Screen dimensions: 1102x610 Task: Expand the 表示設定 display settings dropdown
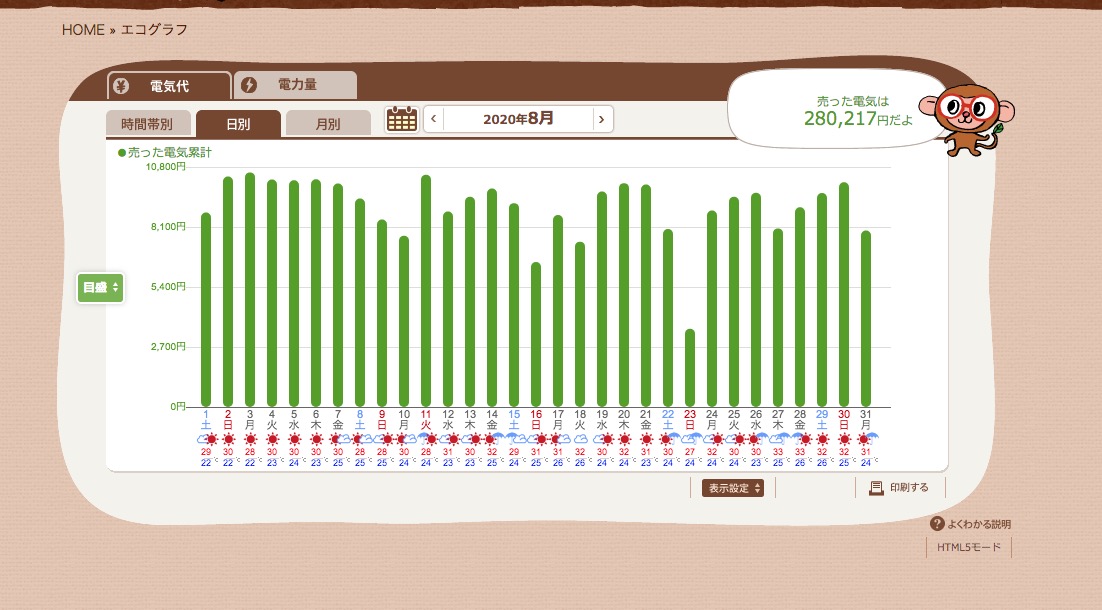pyautogui.click(x=736, y=488)
